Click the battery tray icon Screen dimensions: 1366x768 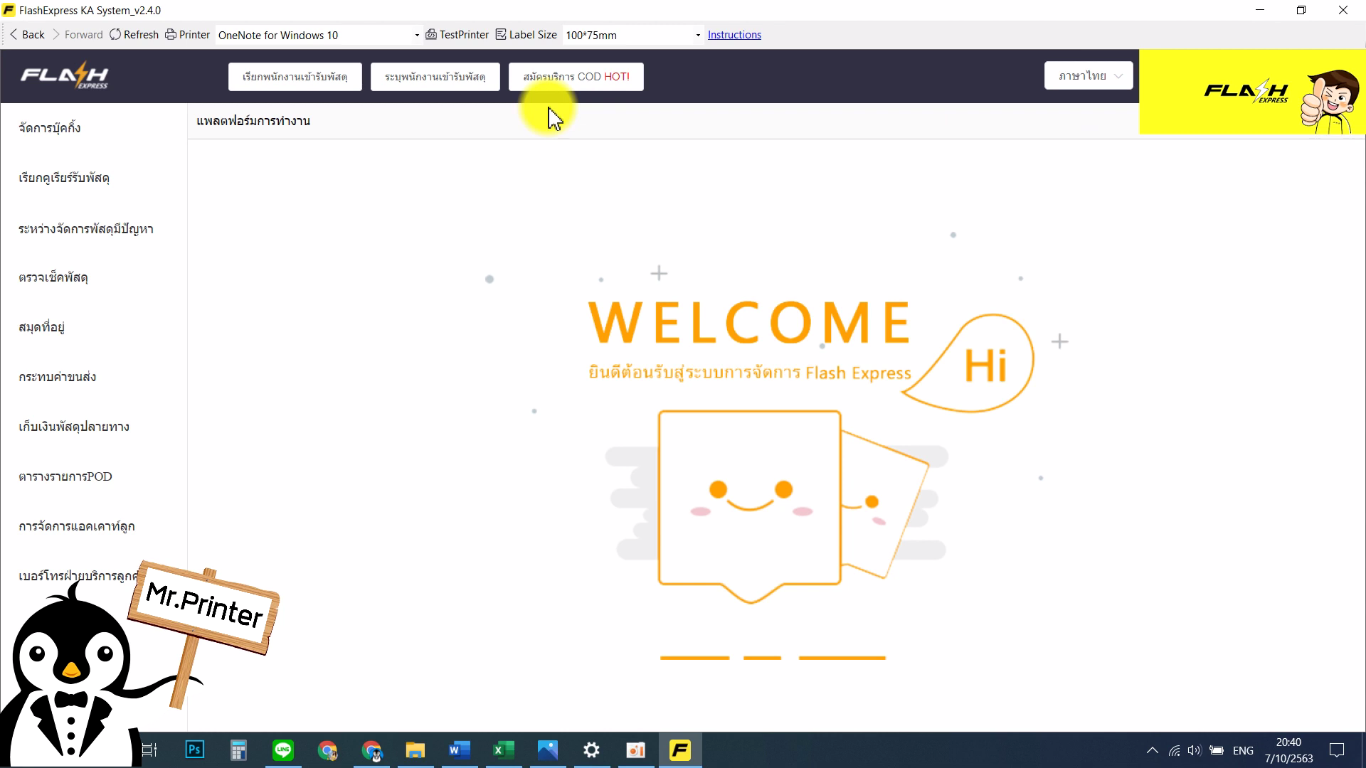click(x=1217, y=750)
